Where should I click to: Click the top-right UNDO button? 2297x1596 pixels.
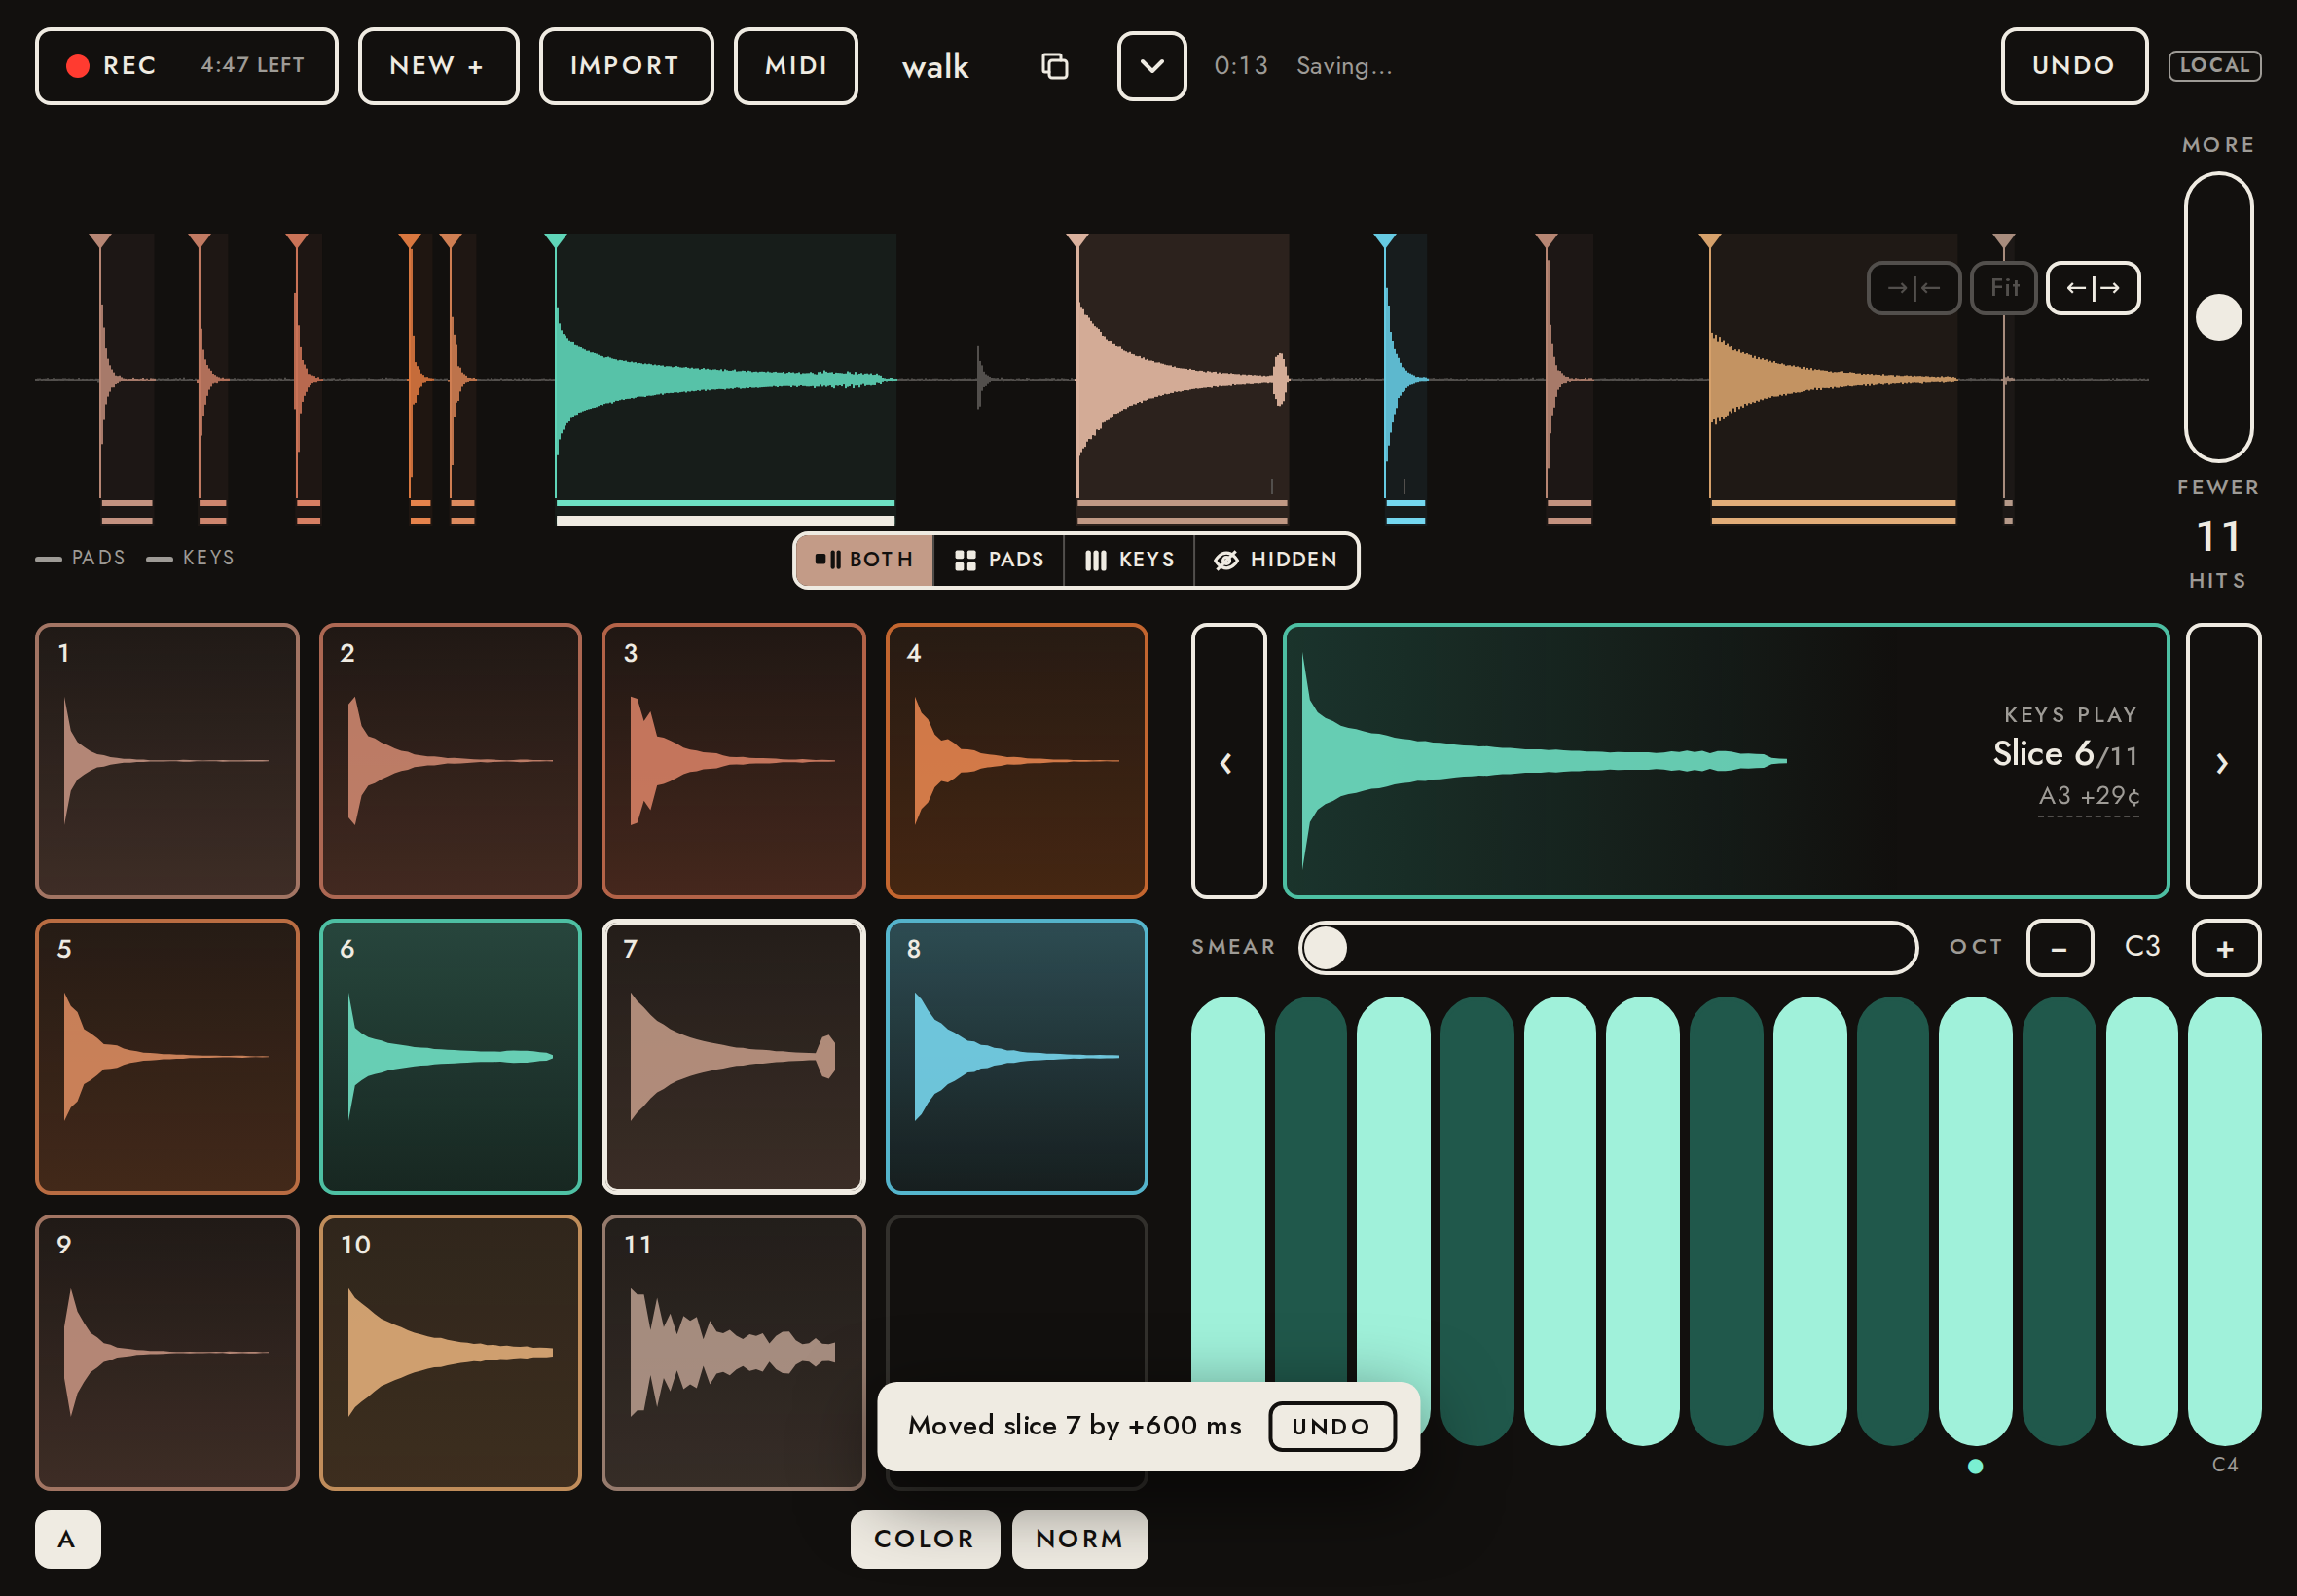pyautogui.click(x=2074, y=66)
